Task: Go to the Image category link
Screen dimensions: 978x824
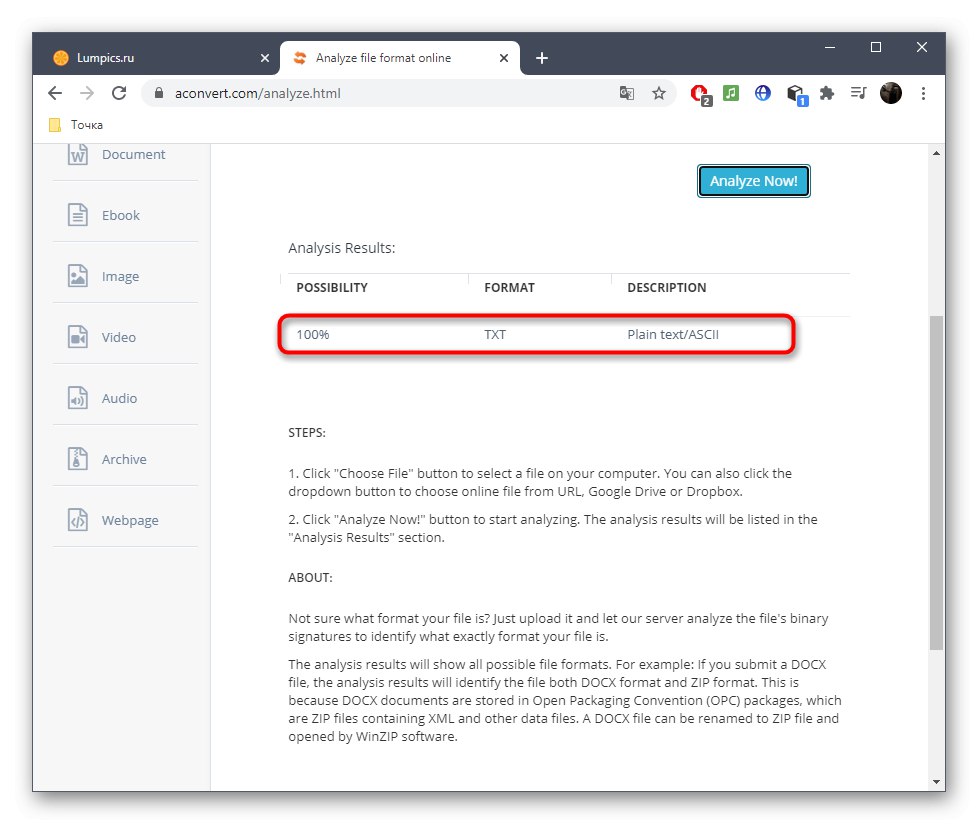Action: pyautogui.click(x=120, y=276)
